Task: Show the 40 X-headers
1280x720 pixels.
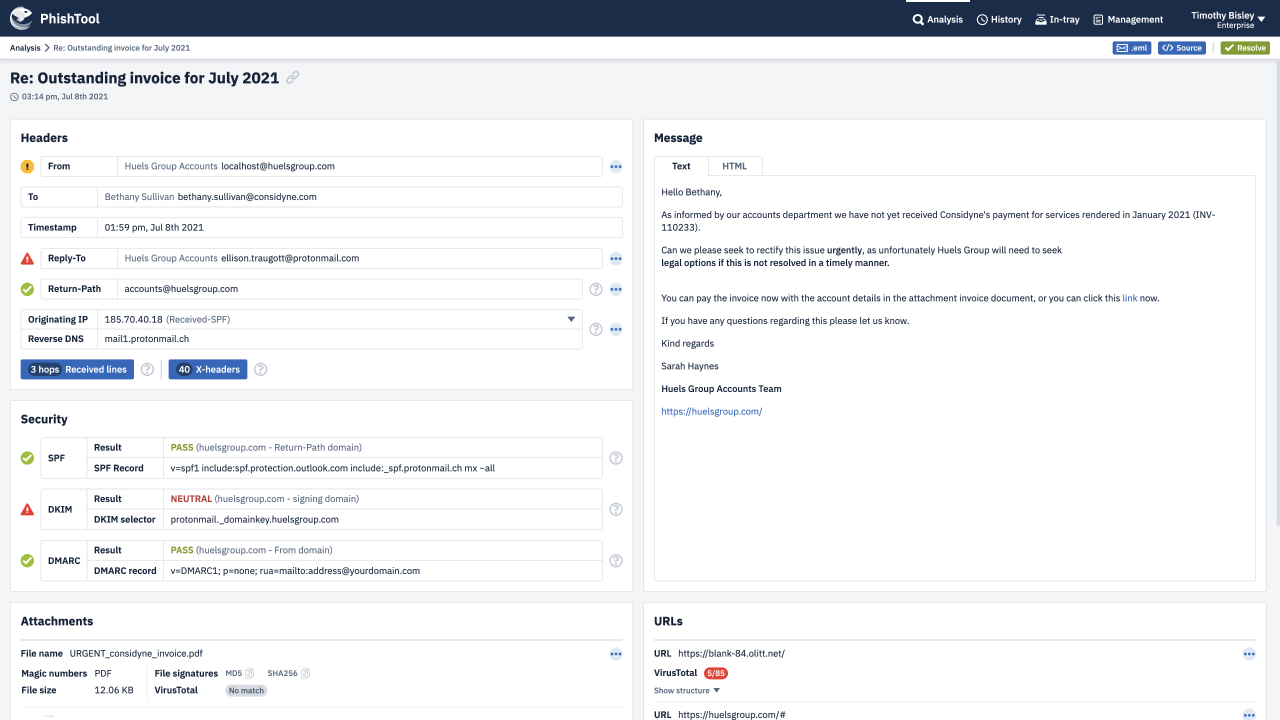Action: [207, 369]
